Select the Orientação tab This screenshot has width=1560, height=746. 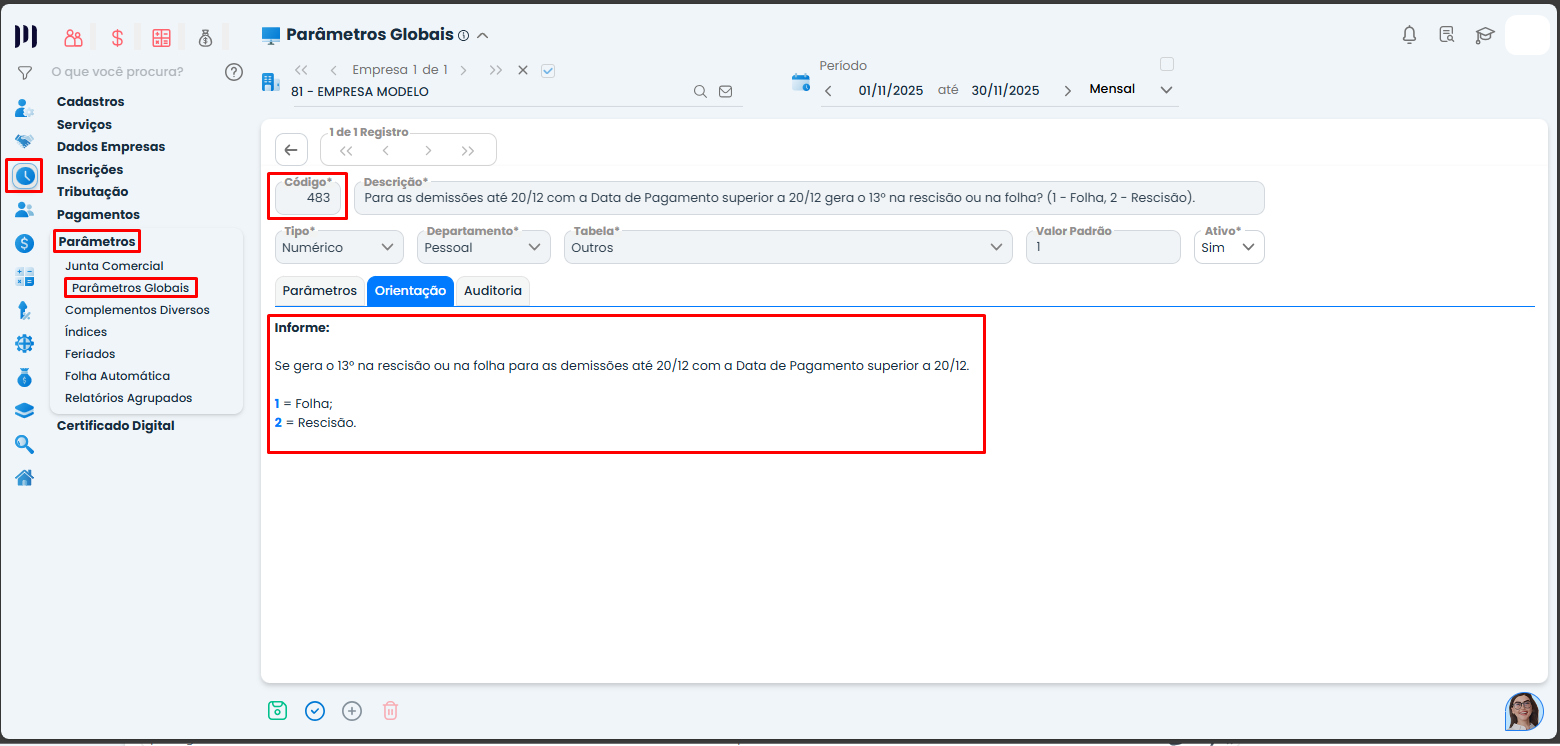click(410, 290)
